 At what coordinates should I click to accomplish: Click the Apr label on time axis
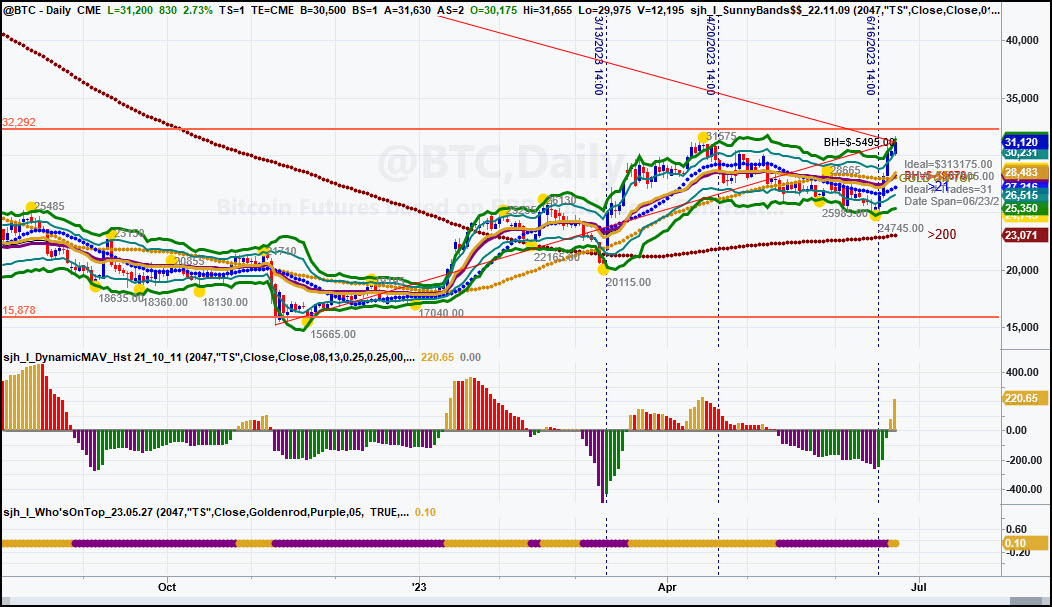coord(667,588)
